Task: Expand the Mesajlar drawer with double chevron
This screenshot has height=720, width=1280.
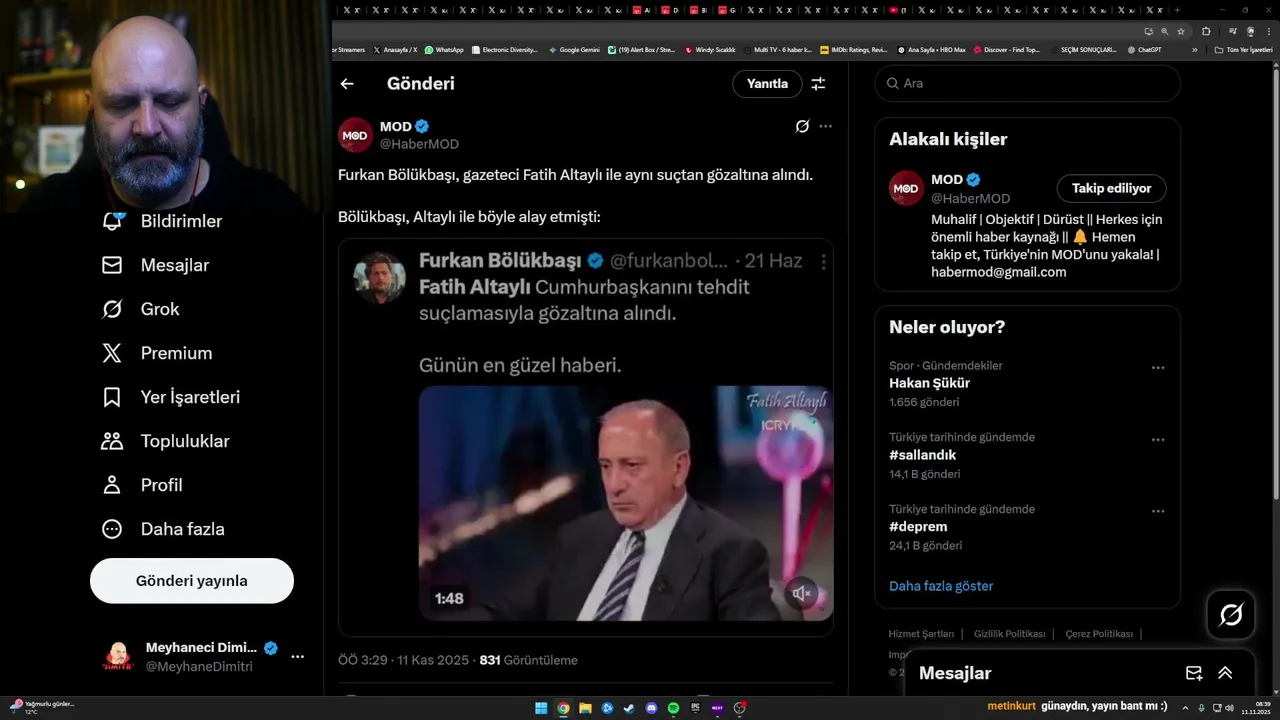Action: point(1225,673)
